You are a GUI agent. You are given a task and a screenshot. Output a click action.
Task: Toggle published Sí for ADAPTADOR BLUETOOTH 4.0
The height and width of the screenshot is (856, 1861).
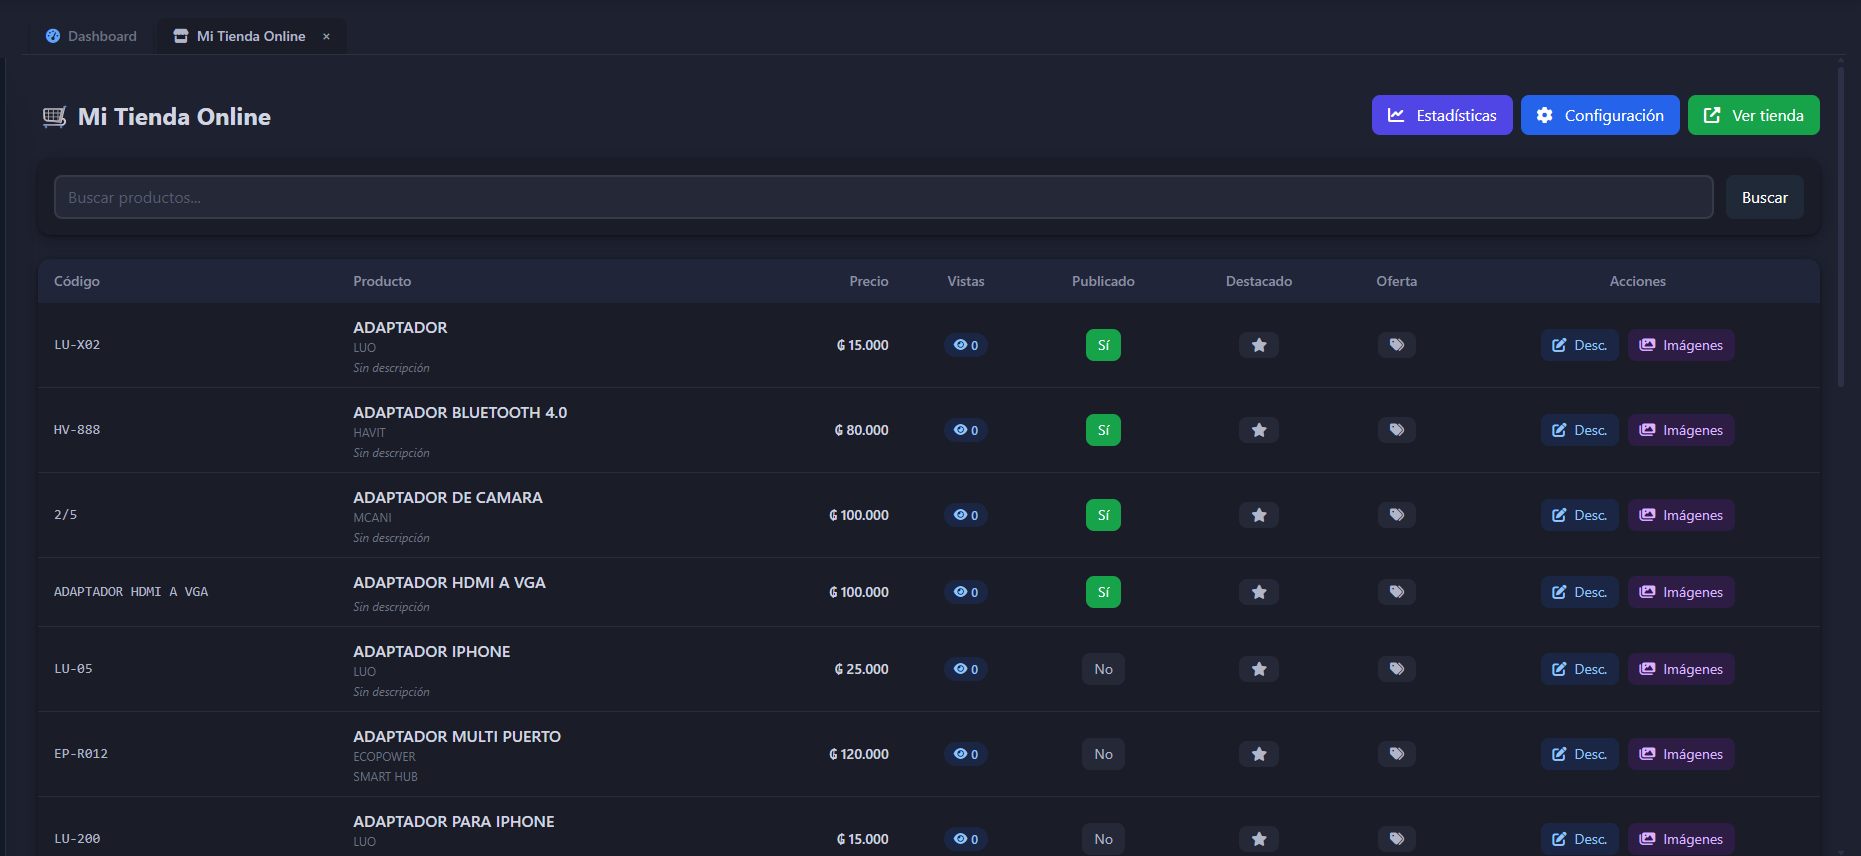(x=1103, y=430)
